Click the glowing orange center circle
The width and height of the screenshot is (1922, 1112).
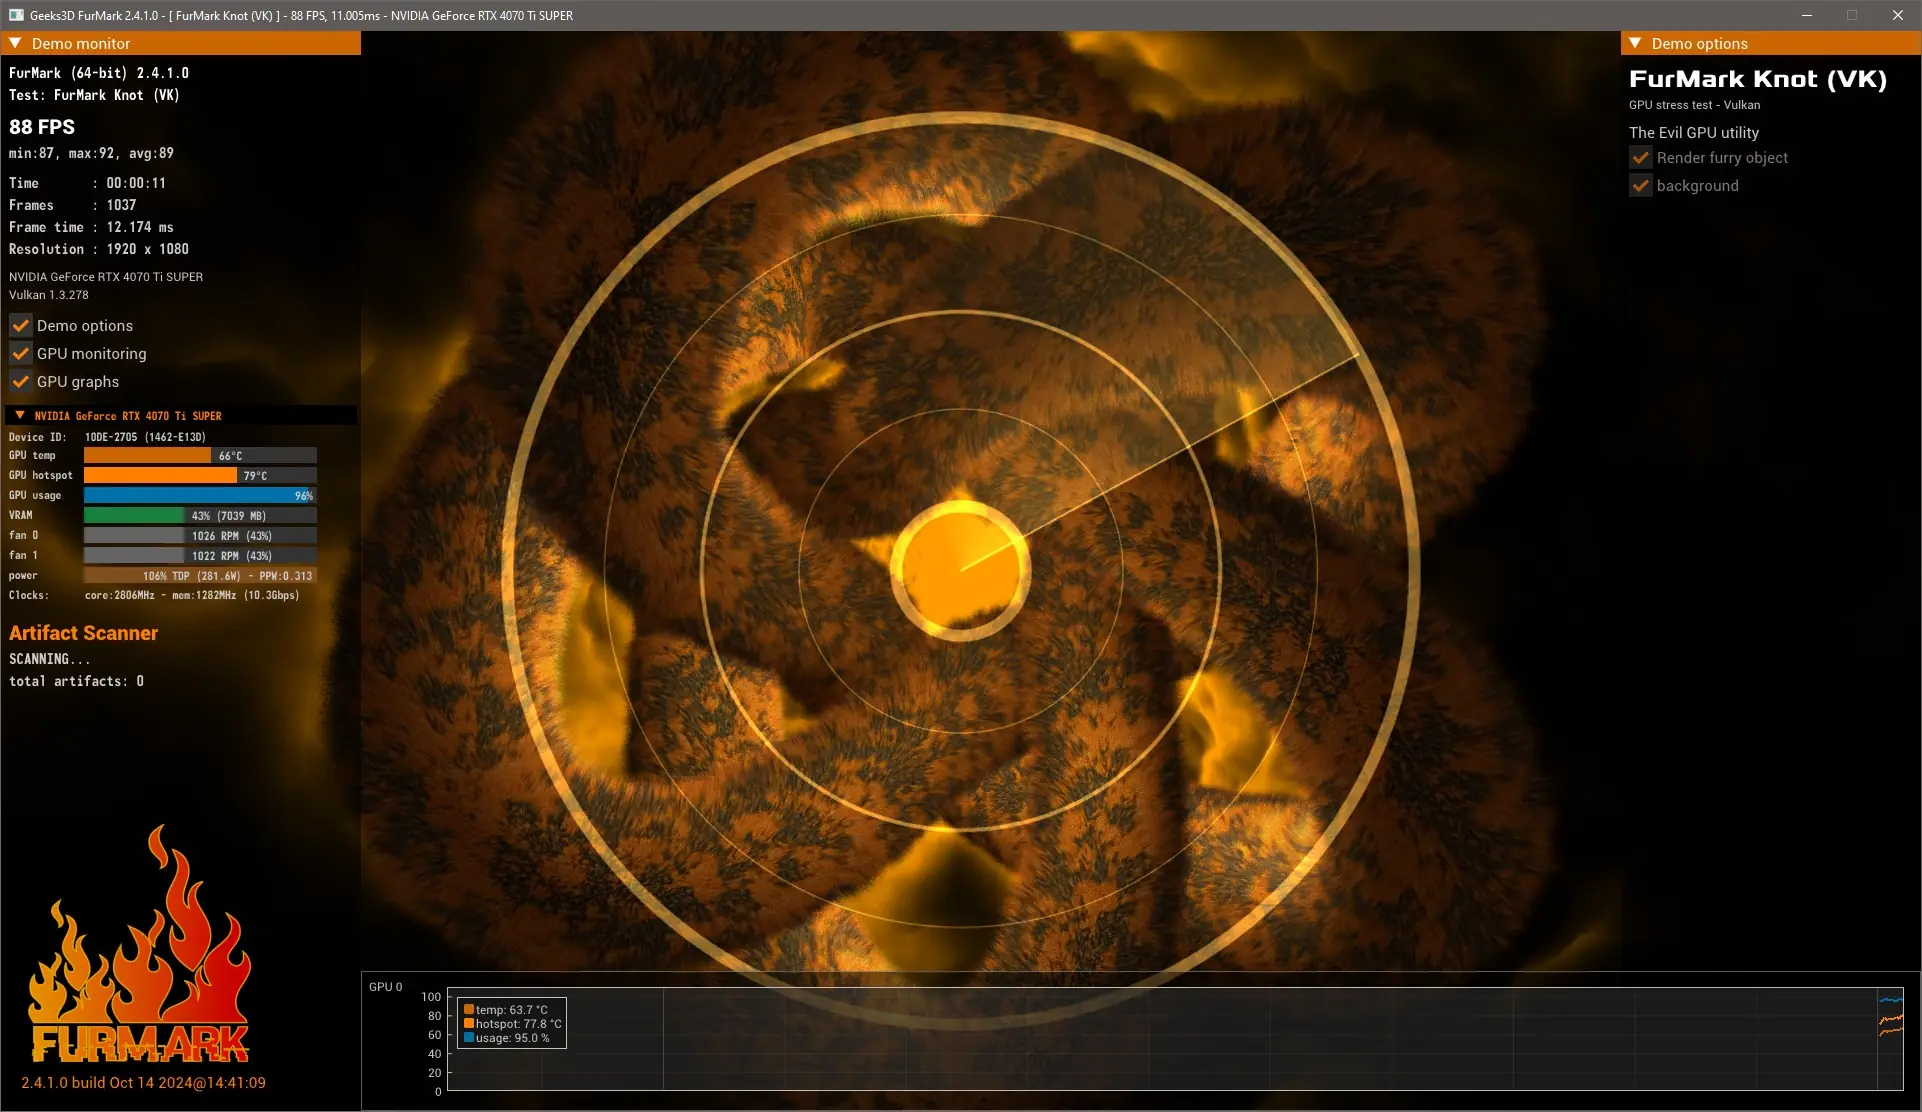pos(960,569)
